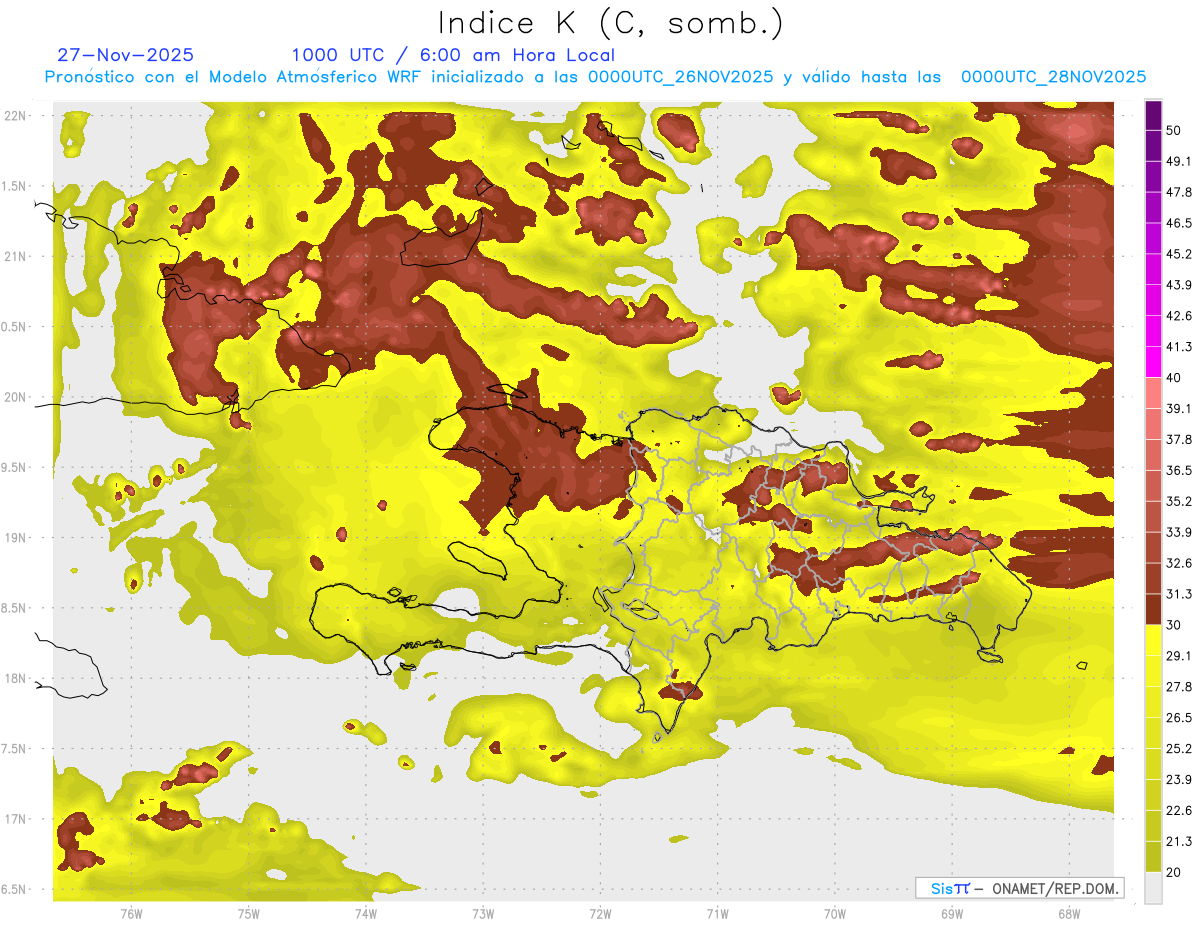
Task: Click the color scale value "41.3"
Action: tap(1179, 347)
